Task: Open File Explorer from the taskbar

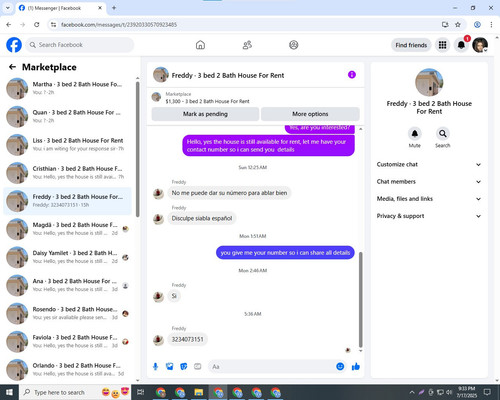Action: pyautogui.click(x=199, y=392)
